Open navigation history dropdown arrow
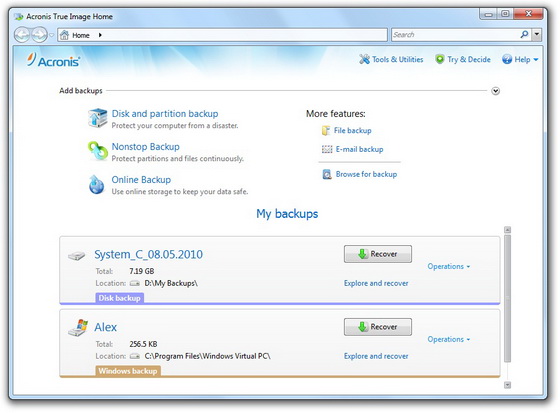 [51, 35]
